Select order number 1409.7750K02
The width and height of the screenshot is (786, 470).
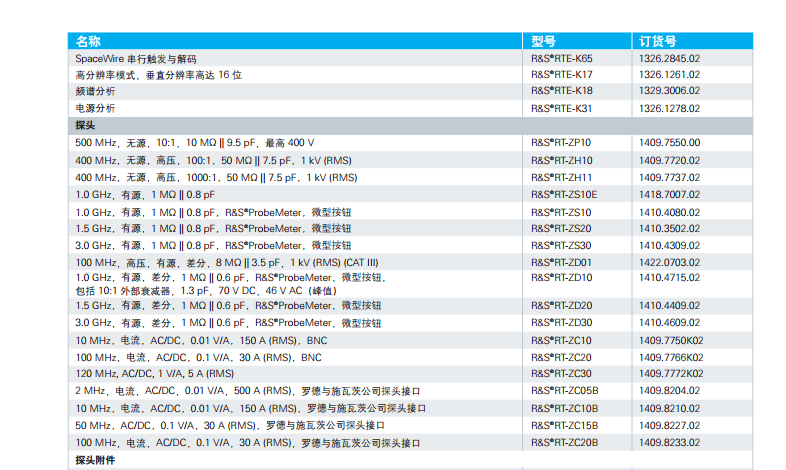point(672,340)
